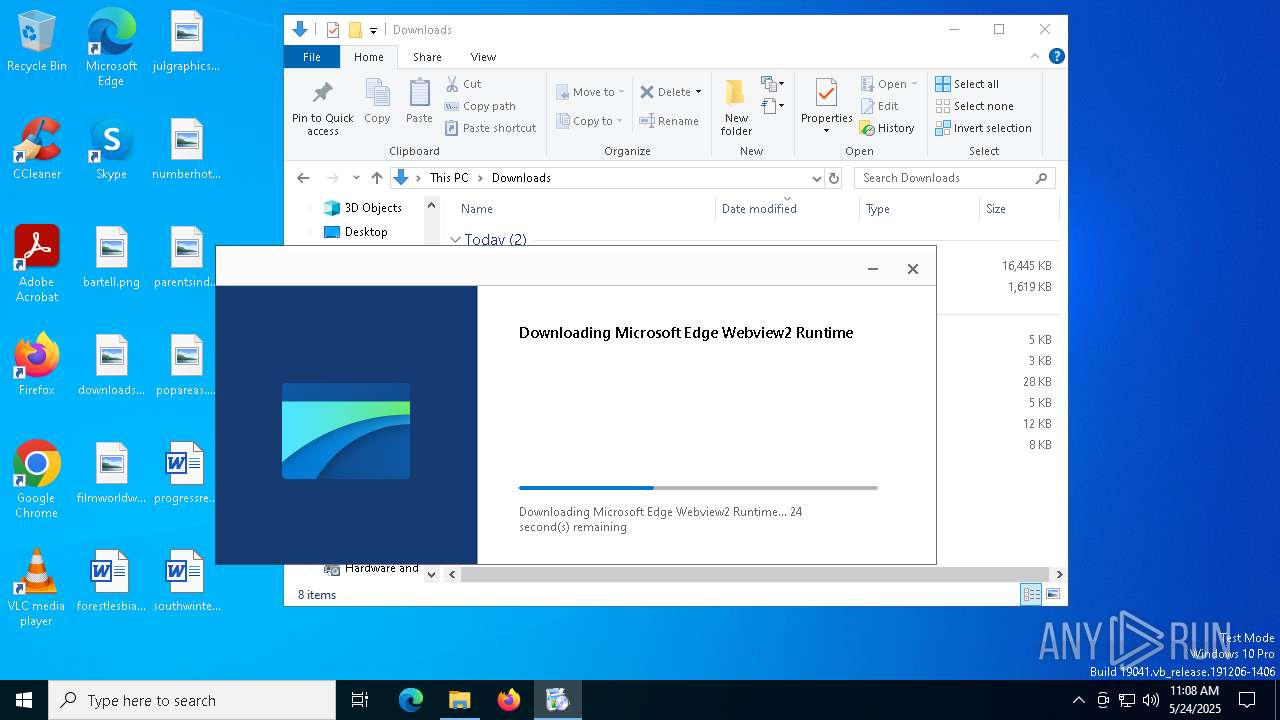Open Google Chrome desktop shortcut
1280x720 pixels.
(37, 480)
